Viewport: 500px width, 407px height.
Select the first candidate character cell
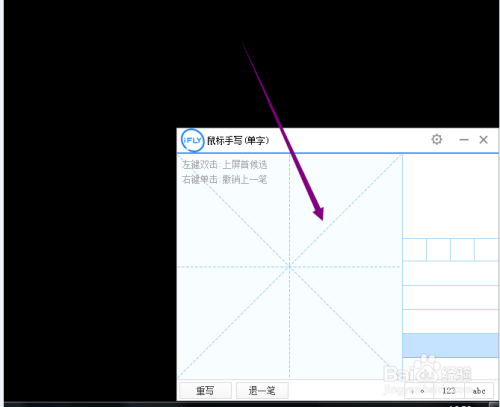[x=415, y=250]
